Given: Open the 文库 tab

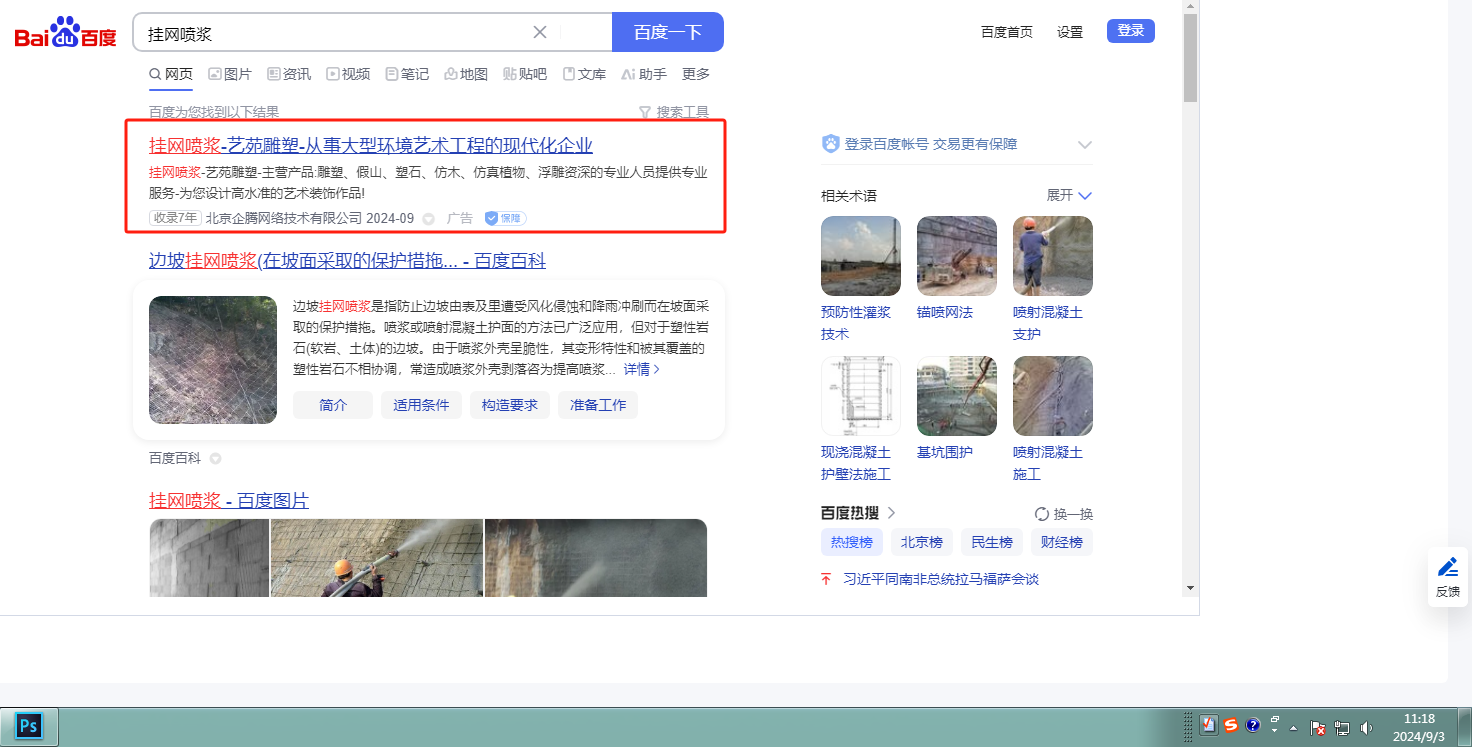Looking at the screenshot, I should click(x=584, y=74).
